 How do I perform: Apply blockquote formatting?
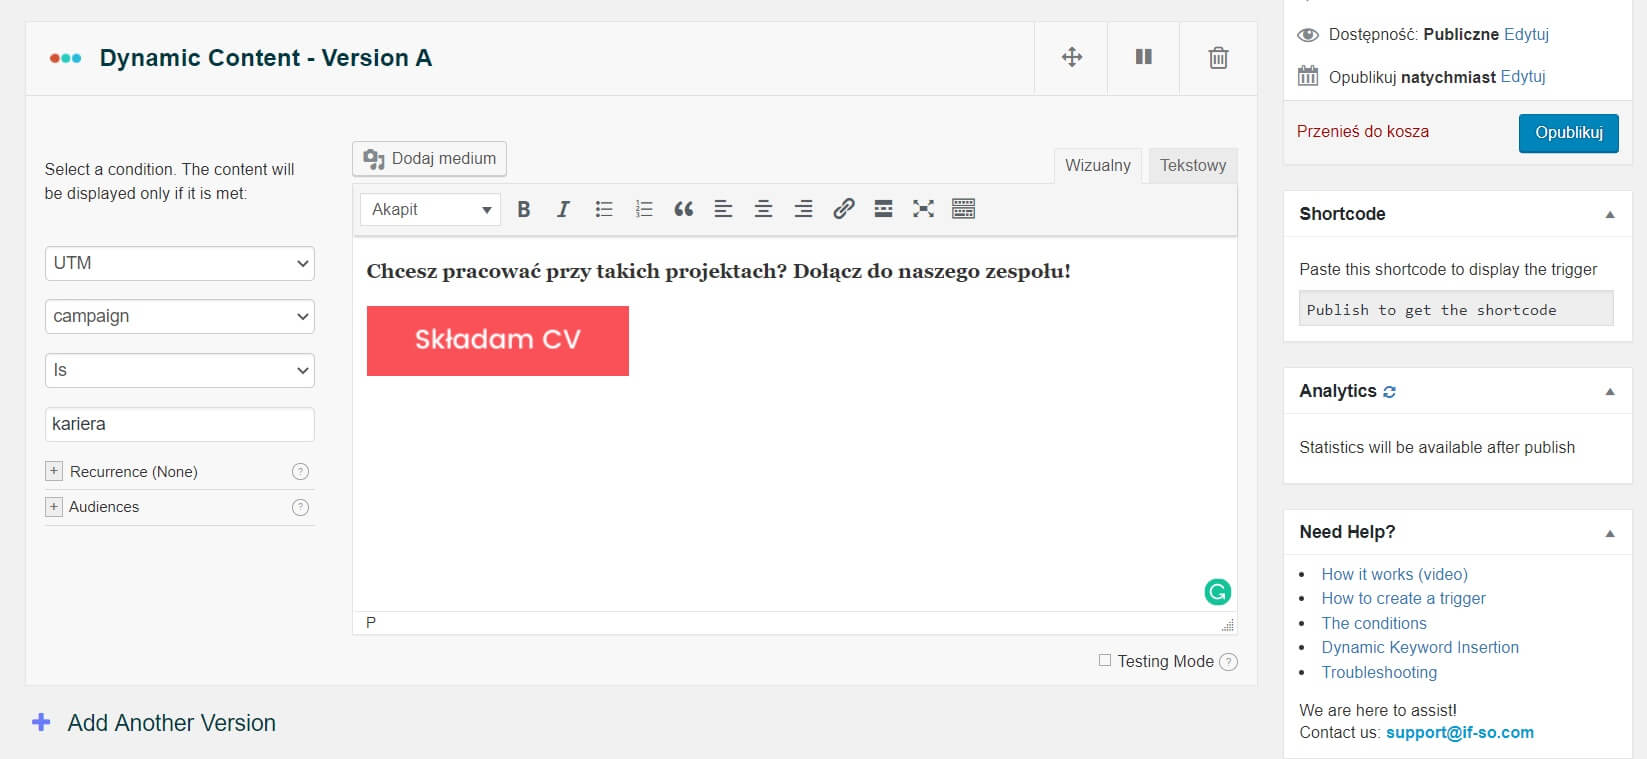tap(683, 209)
